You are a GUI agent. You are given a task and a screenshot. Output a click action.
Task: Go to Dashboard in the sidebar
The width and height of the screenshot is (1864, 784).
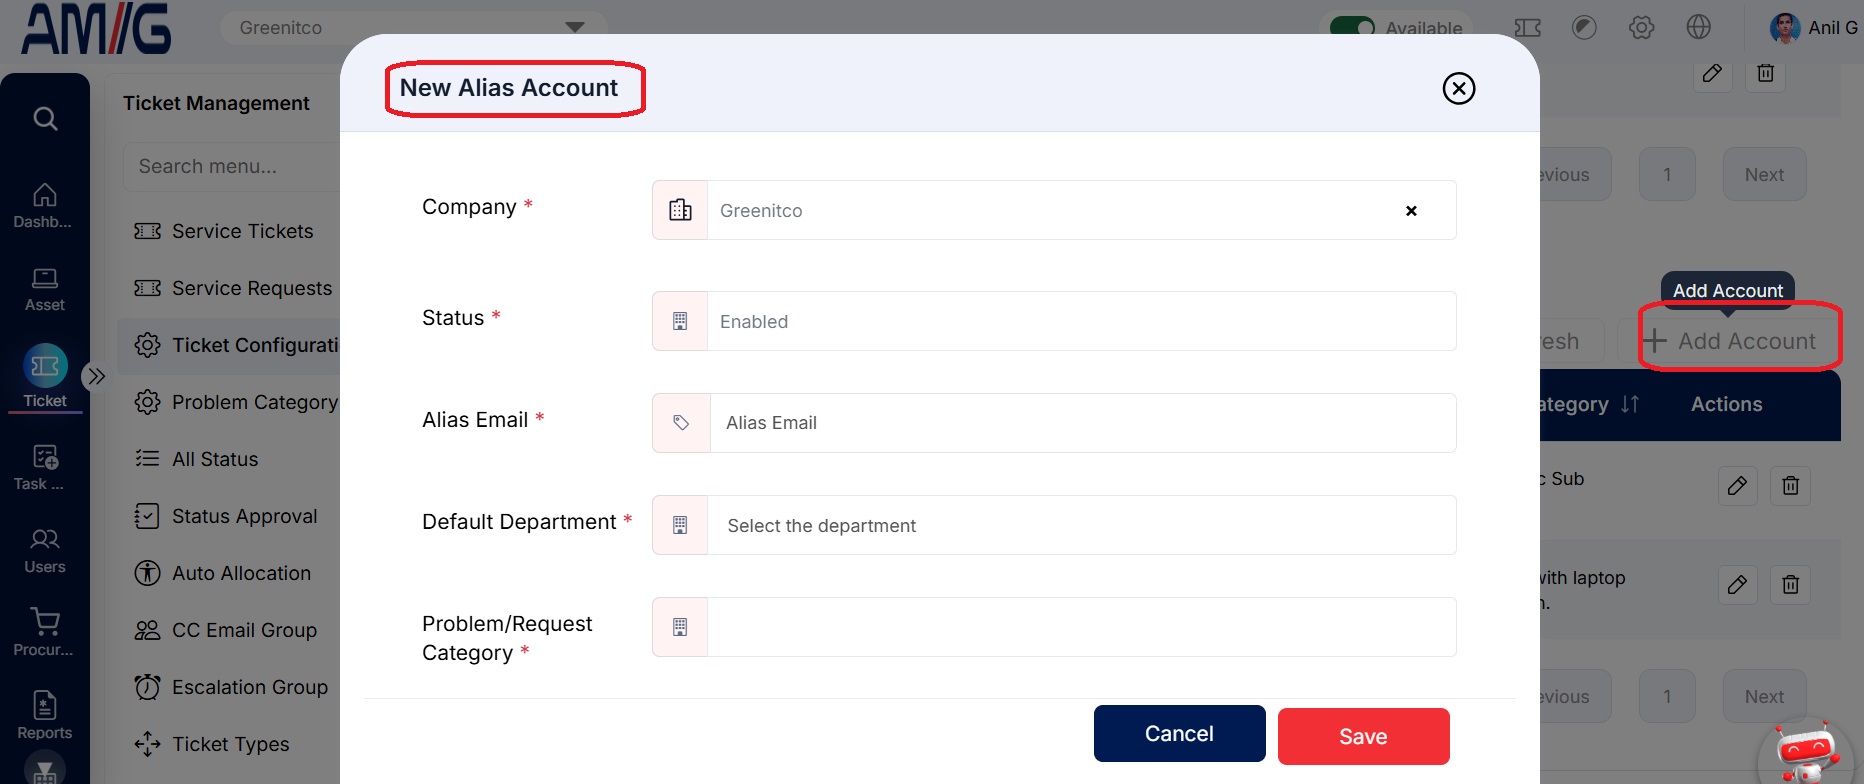click(x=43, y=206)
